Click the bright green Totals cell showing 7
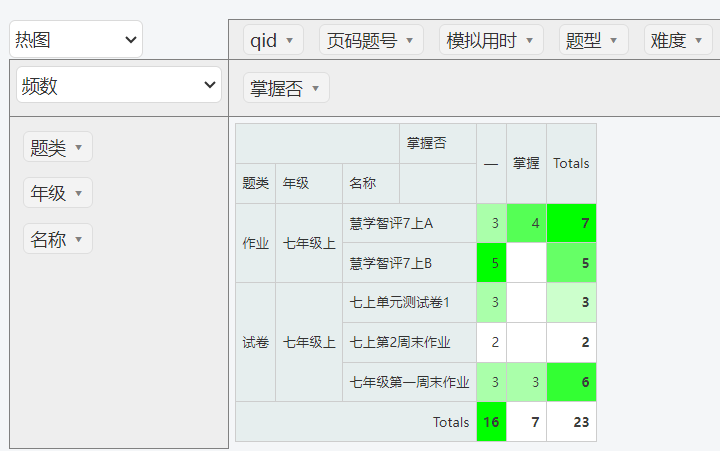 [x=571, y=223]
